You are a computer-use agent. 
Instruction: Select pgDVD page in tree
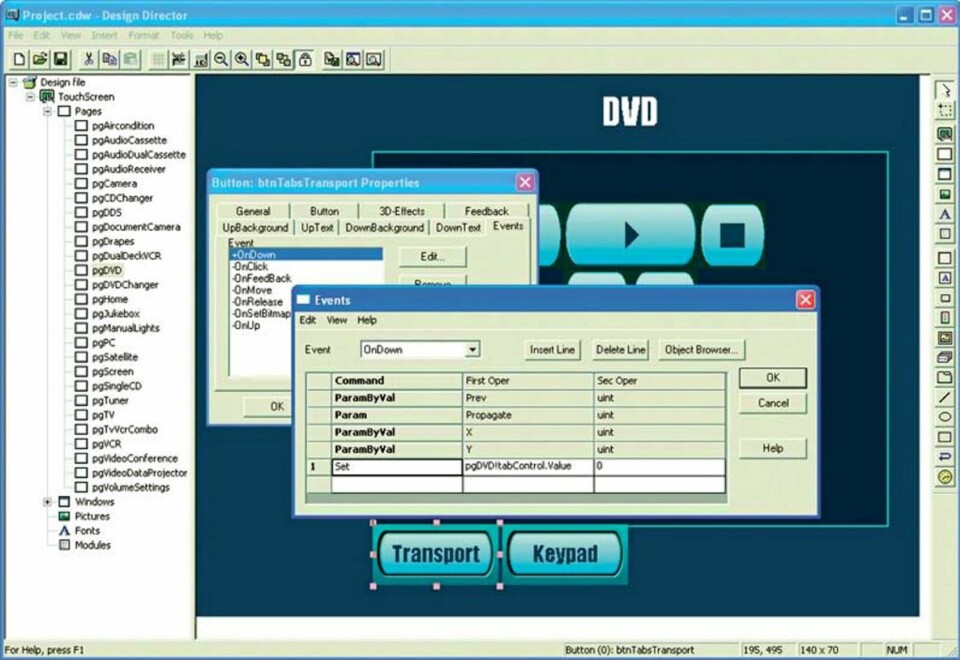click(x=107, y=271)
